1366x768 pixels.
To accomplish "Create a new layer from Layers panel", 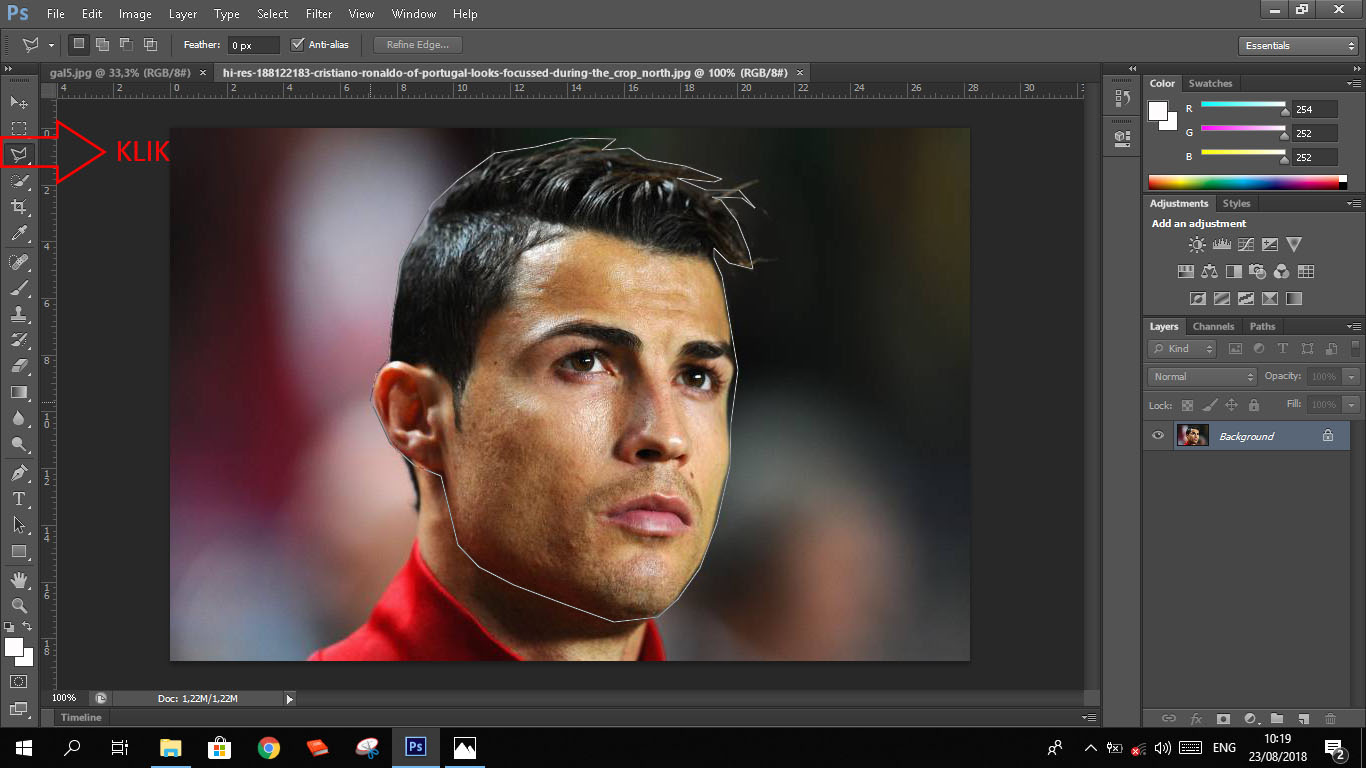I will (x=1303, y=718).
